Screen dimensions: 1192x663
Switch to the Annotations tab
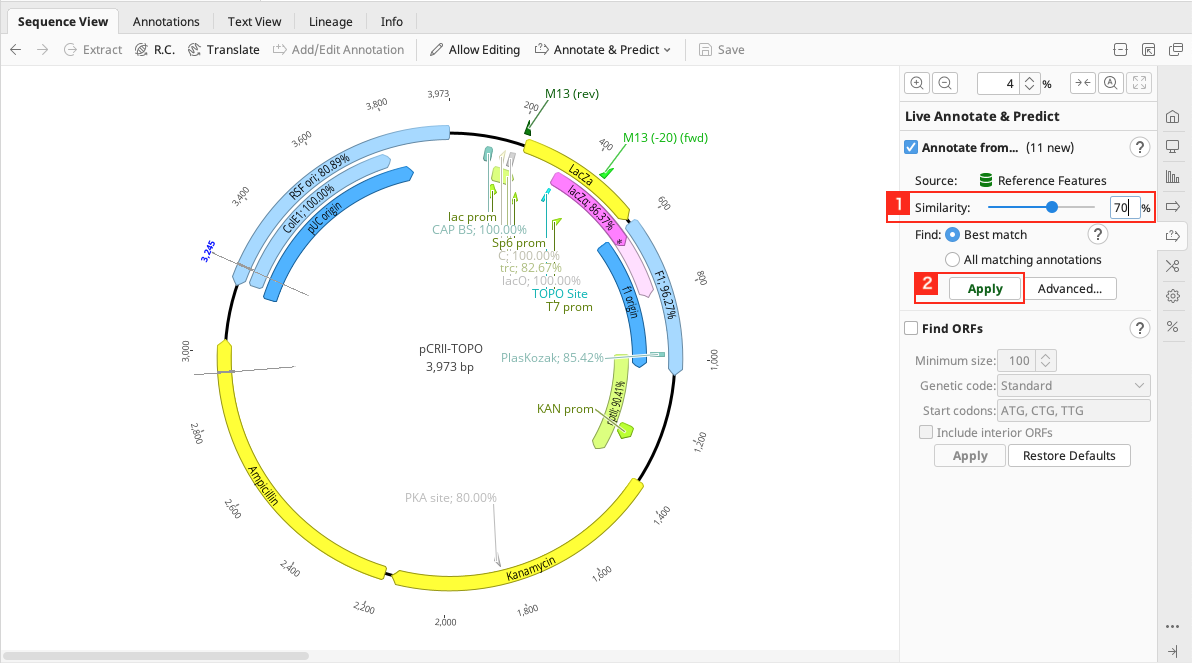(x=166, y=21)
